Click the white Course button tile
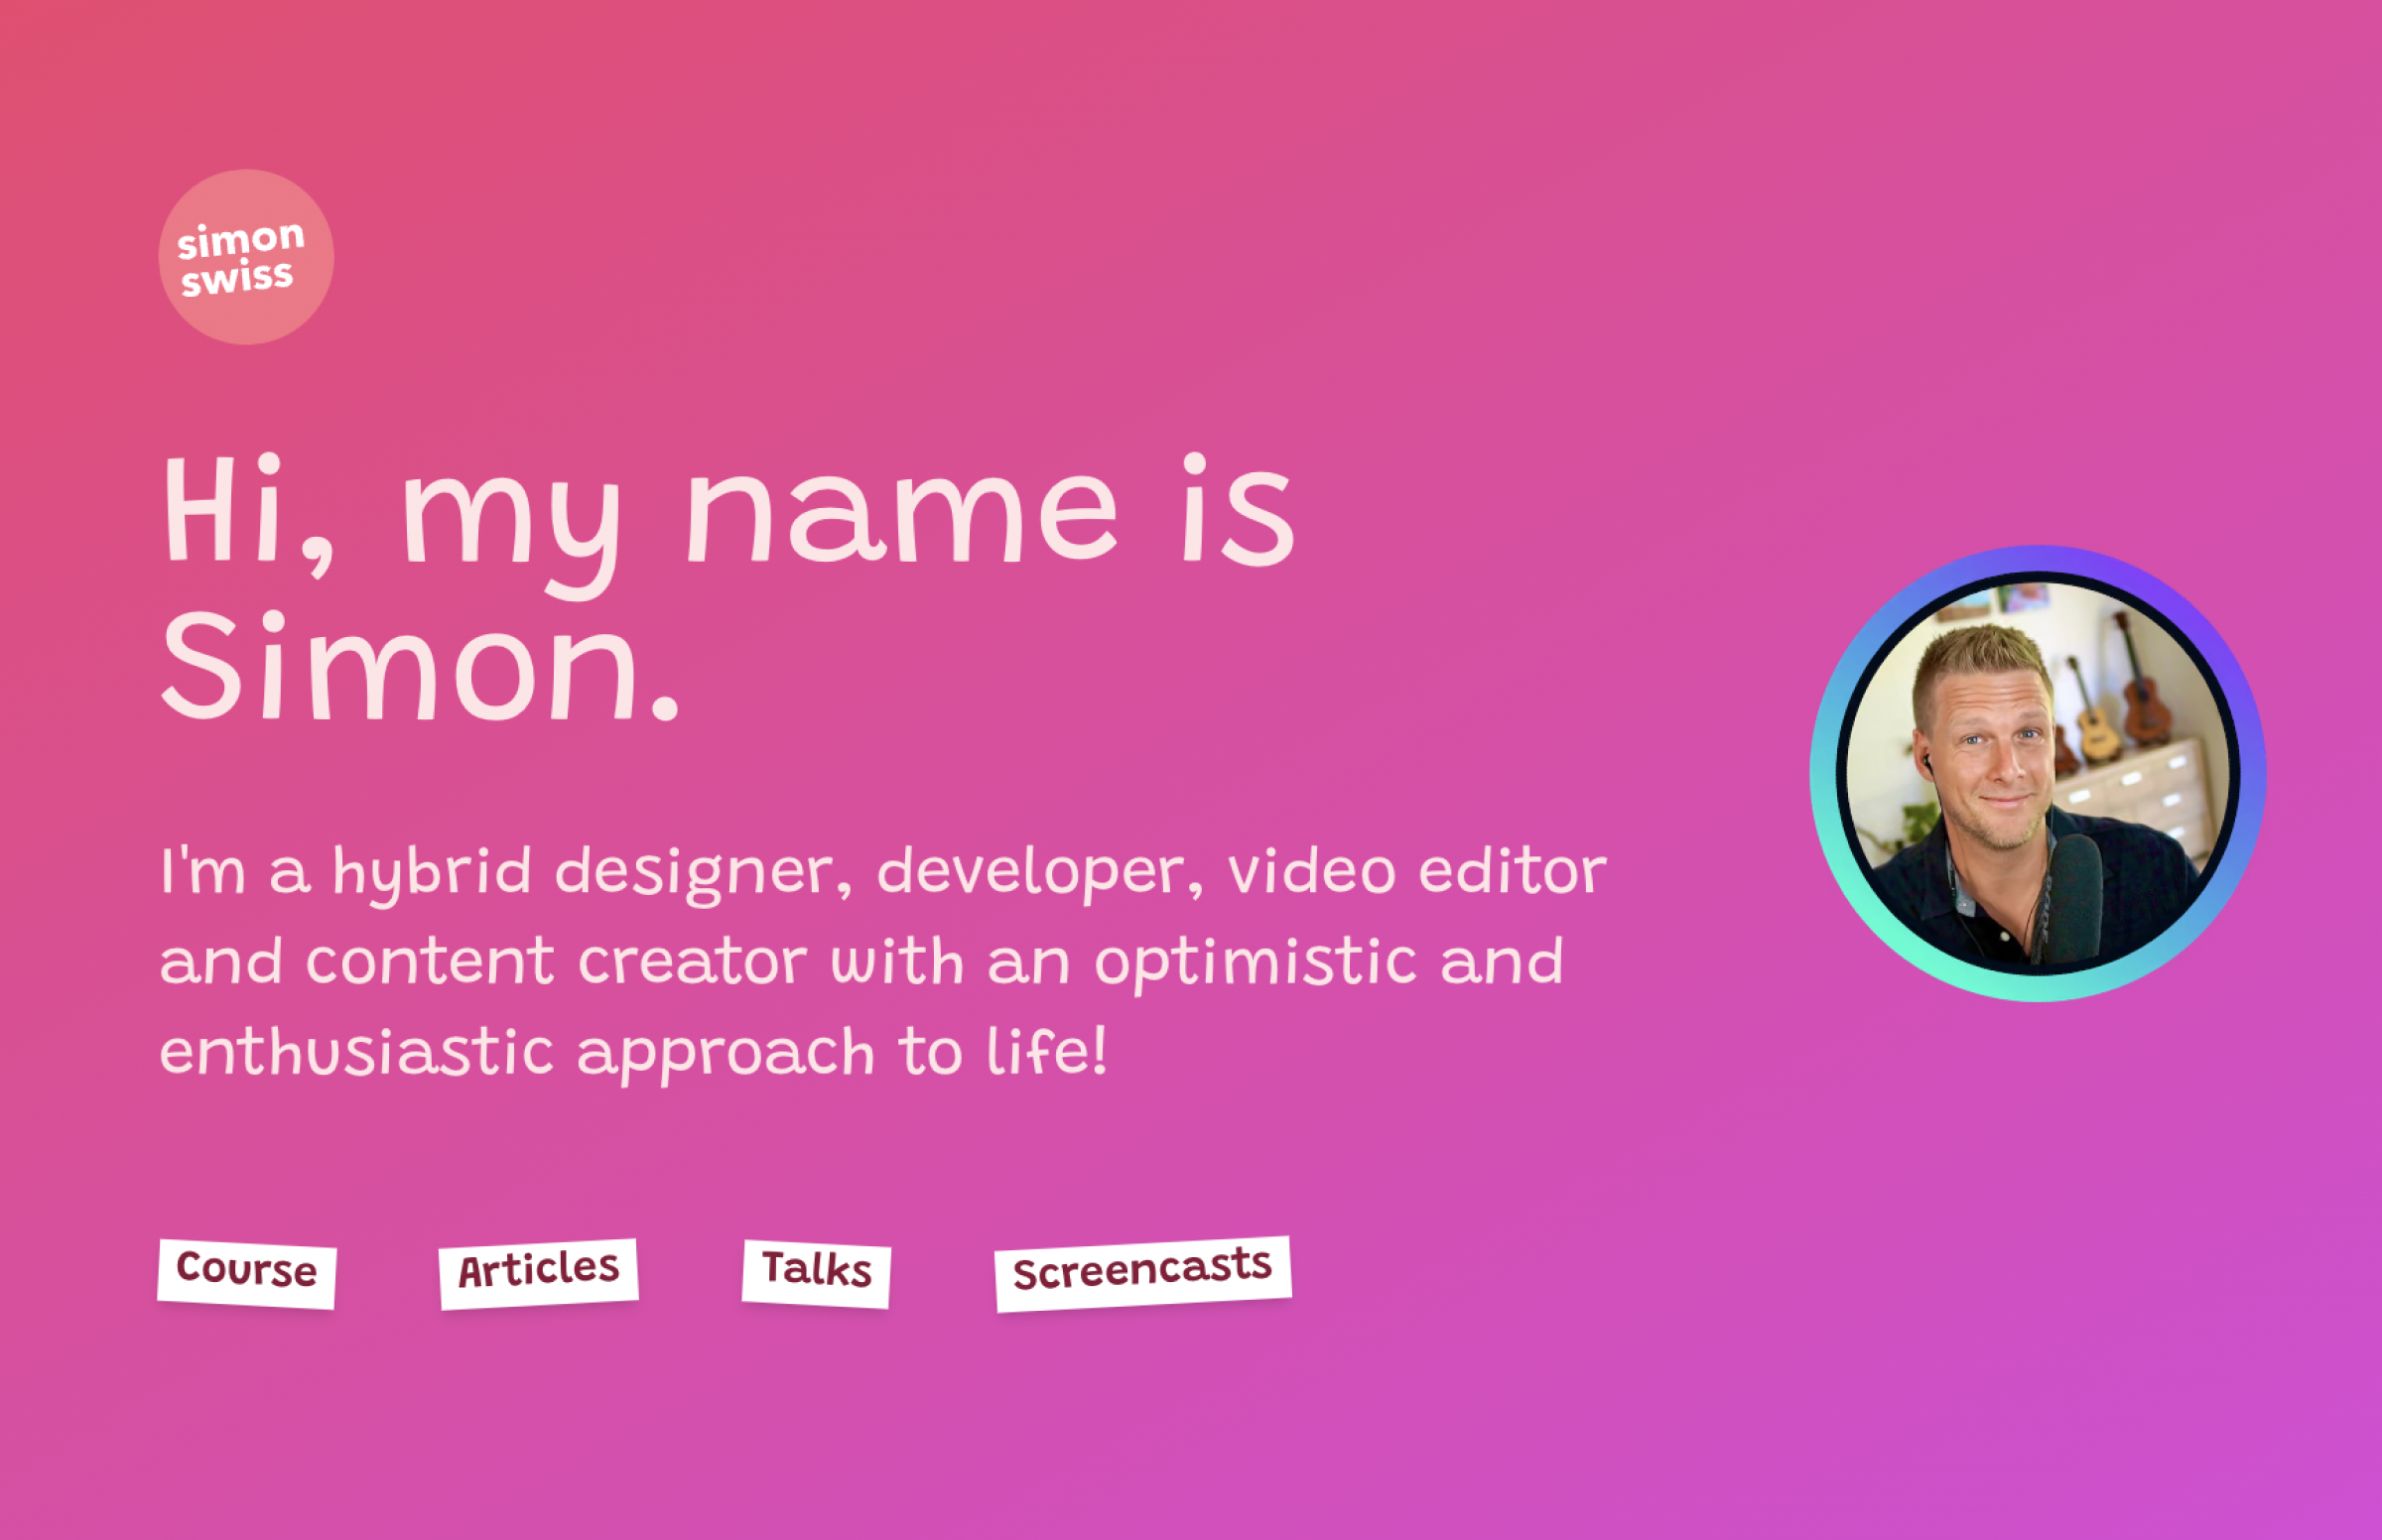 click(x=245, y=1272)
